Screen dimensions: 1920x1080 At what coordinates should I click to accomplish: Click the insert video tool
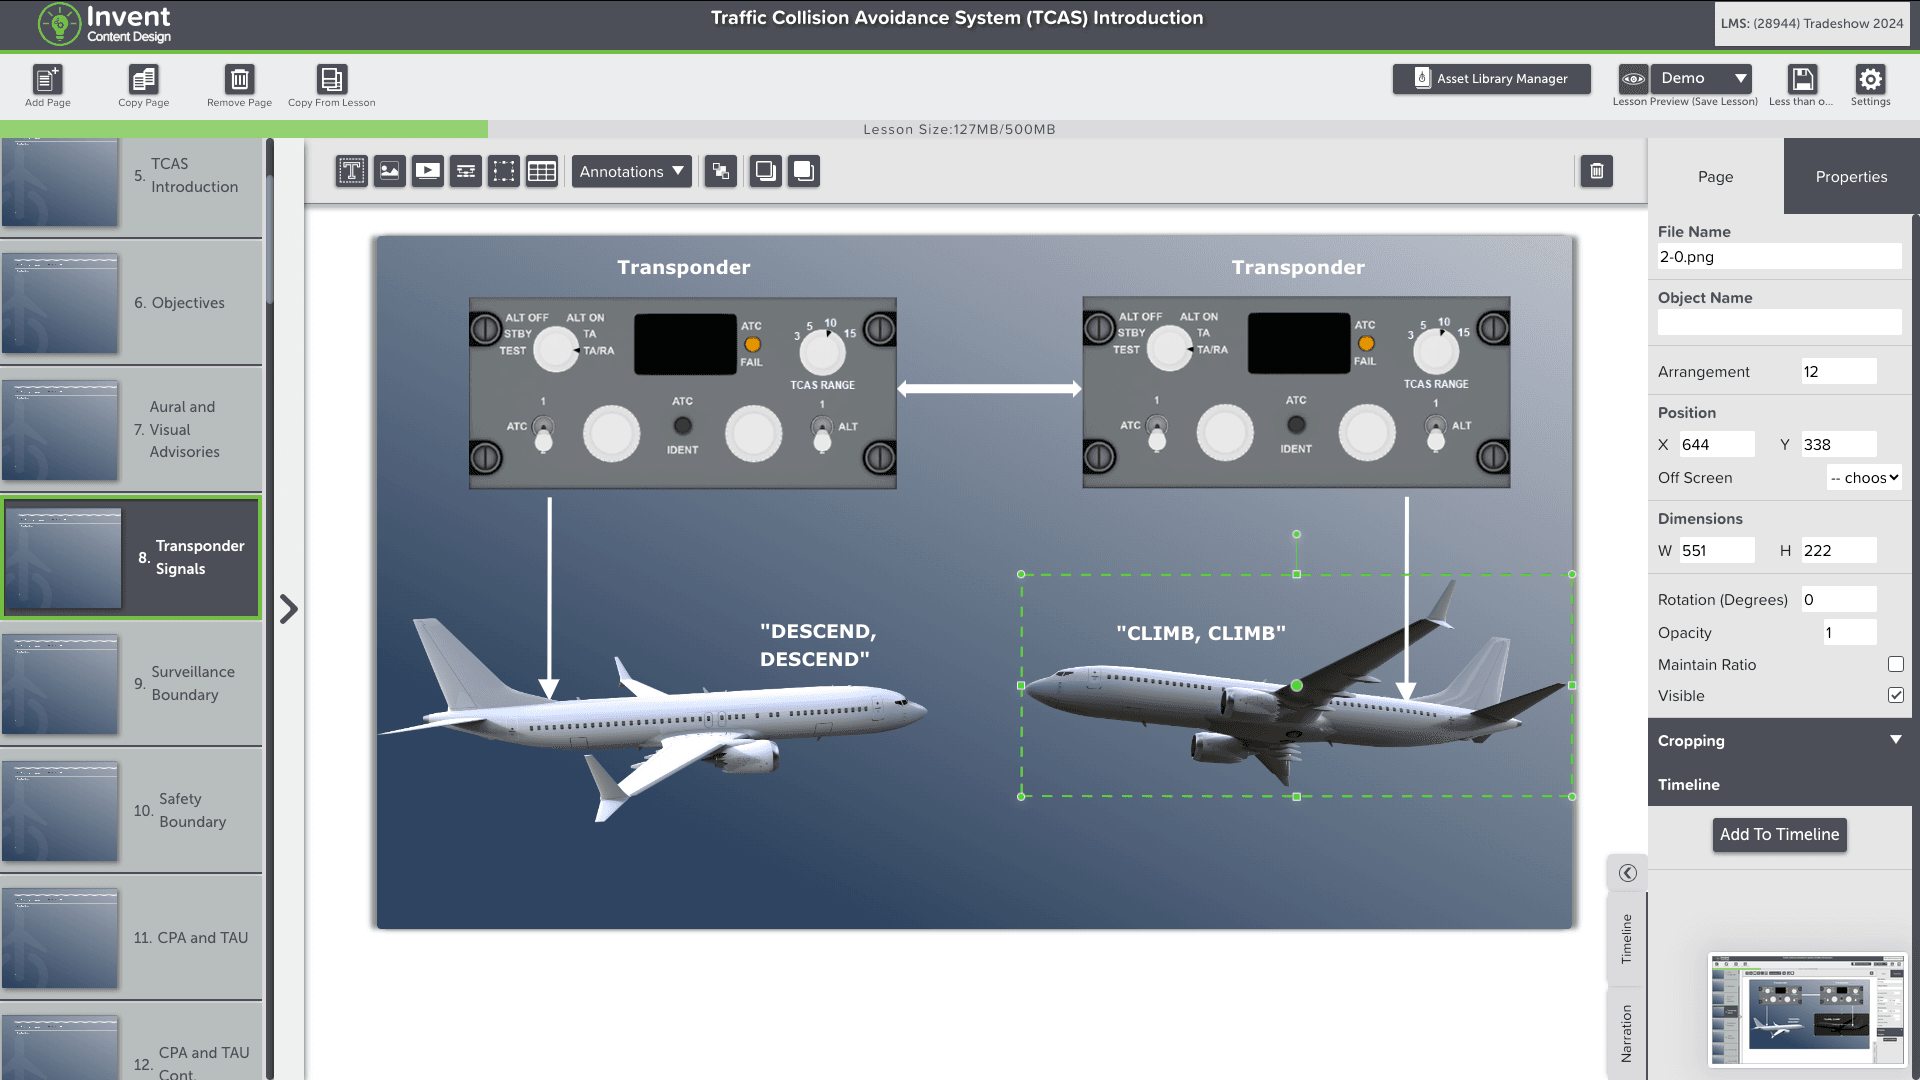(x=427, y=171)
